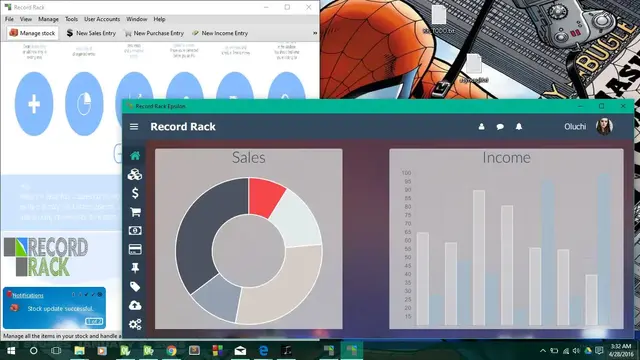Open User Accounts menu in back window
Image resolution: width=640 pixels, height=360 pixels.
coord(102,19)
